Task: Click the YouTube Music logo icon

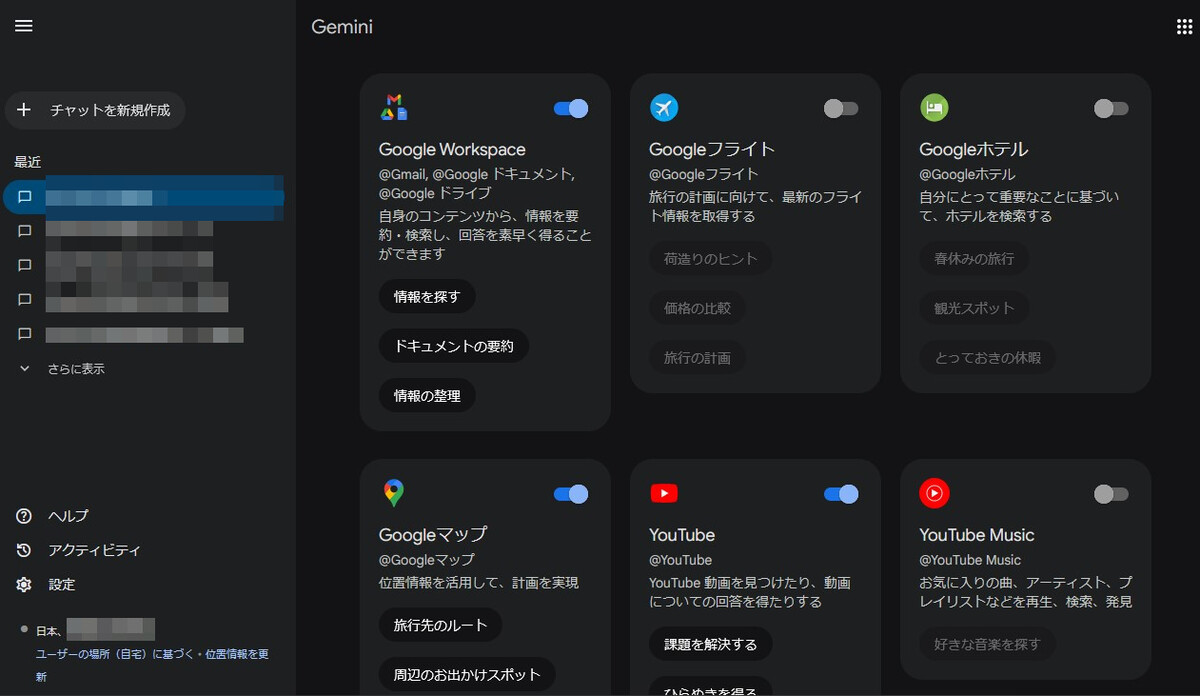Action: [934, 493]
